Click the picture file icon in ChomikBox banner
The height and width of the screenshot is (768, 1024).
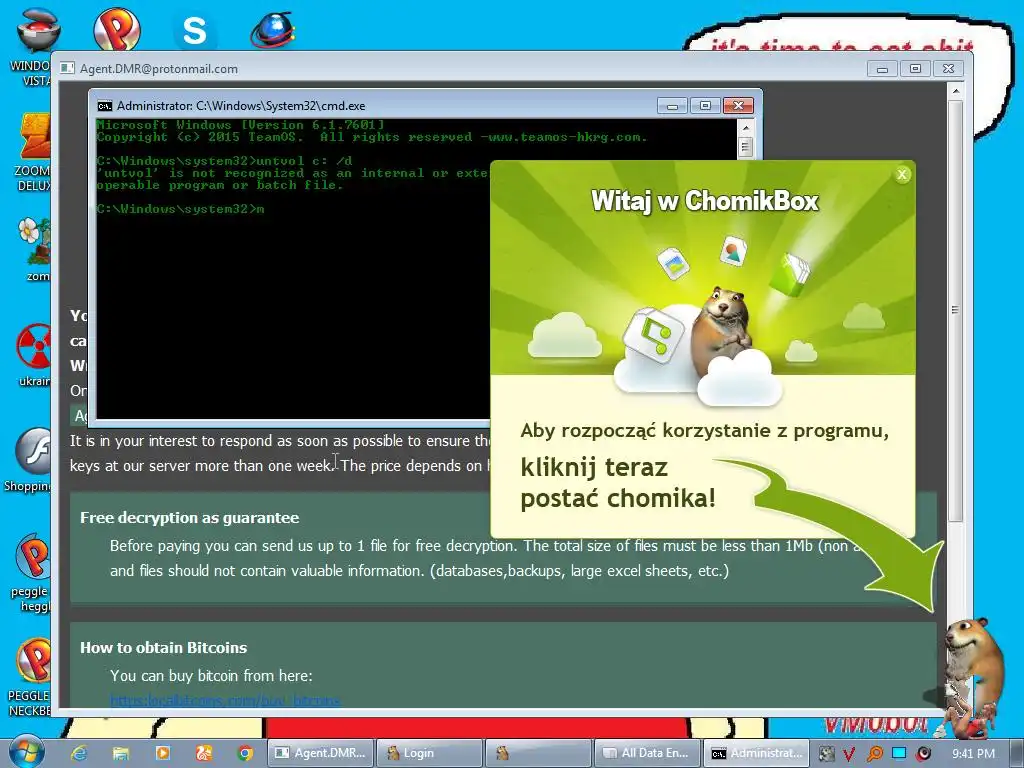[x=673, y=263]
